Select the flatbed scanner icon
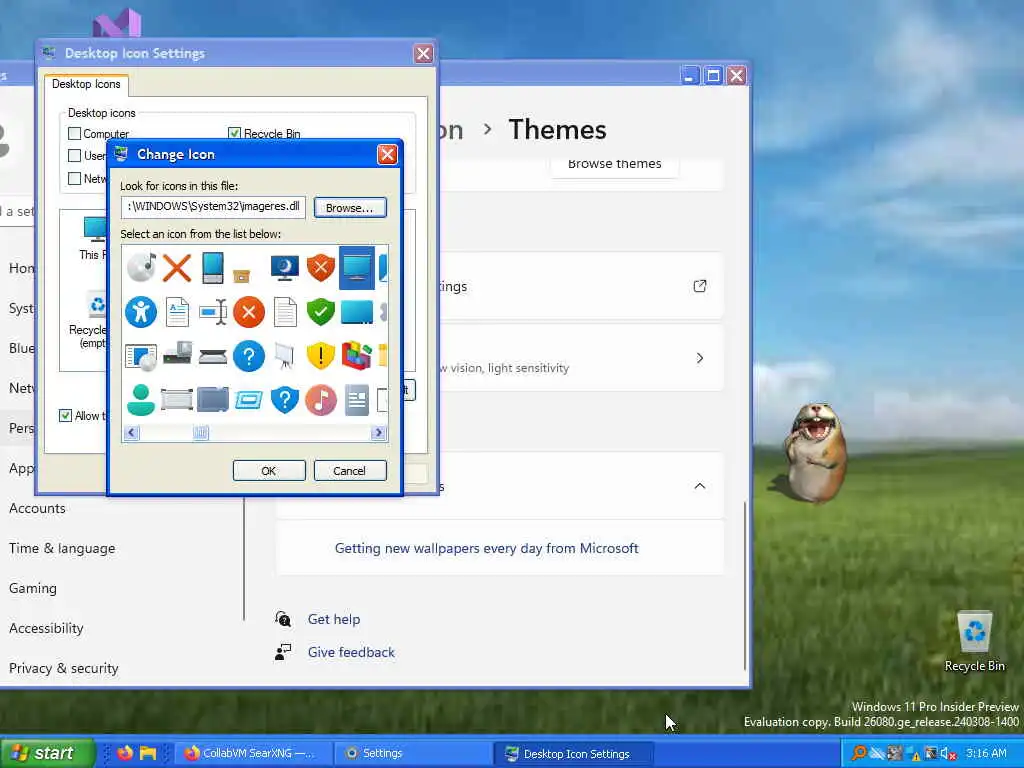 pyautogui.click(x=213, y=357)
